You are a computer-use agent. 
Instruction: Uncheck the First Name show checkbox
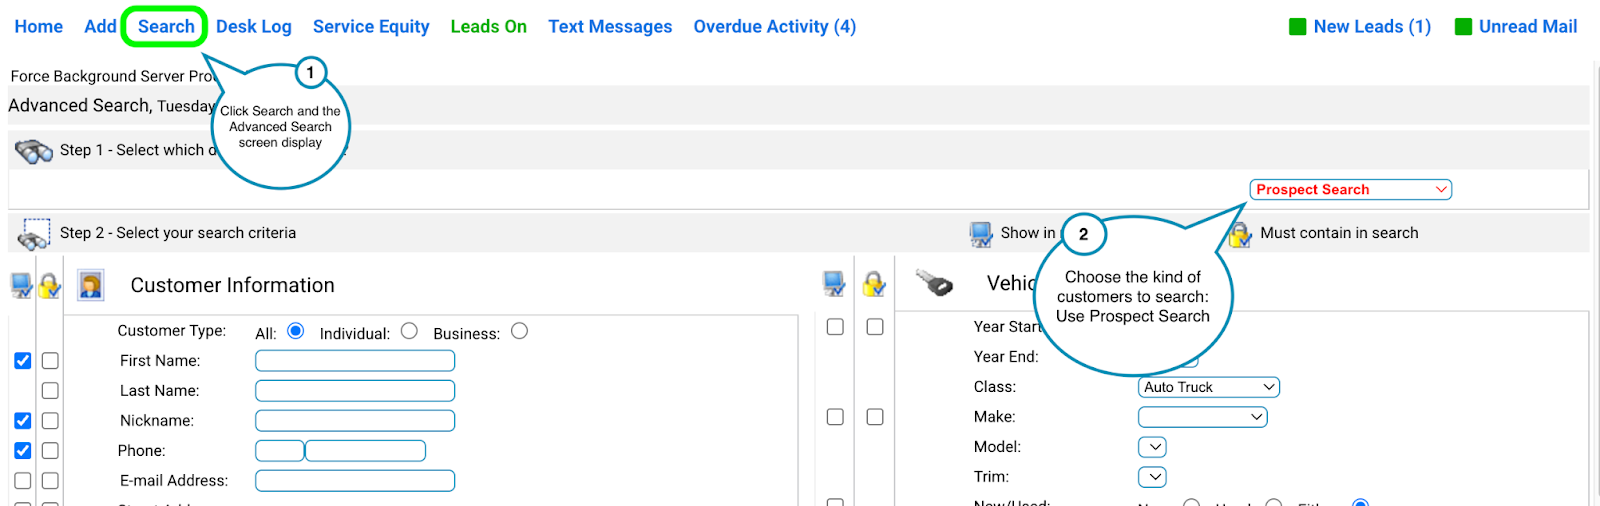(x=23, y=361)
